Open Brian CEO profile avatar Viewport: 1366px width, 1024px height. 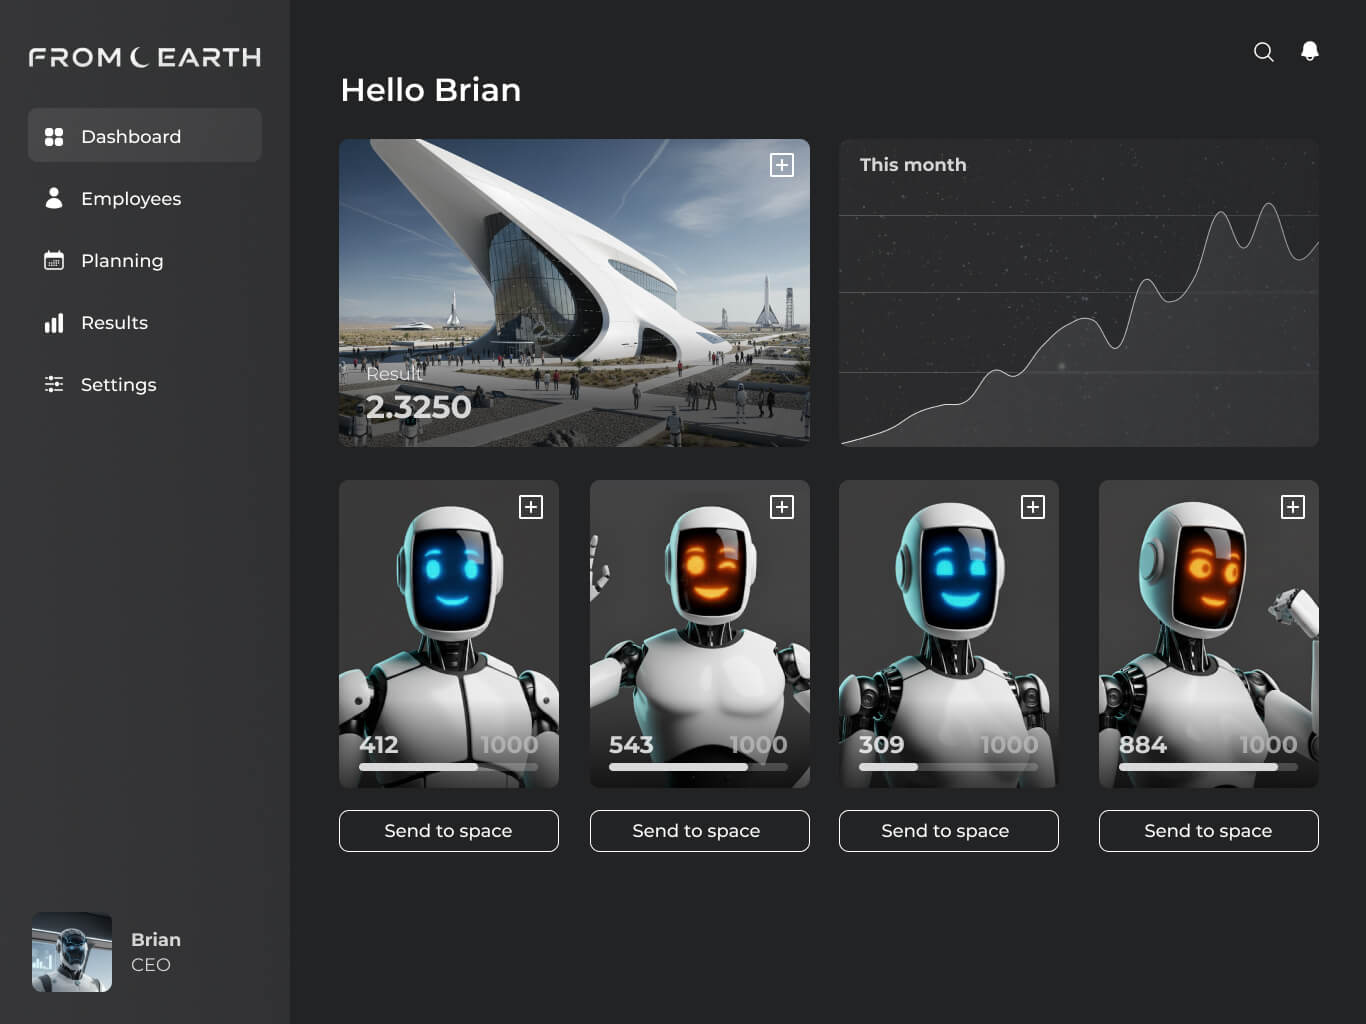72,952
